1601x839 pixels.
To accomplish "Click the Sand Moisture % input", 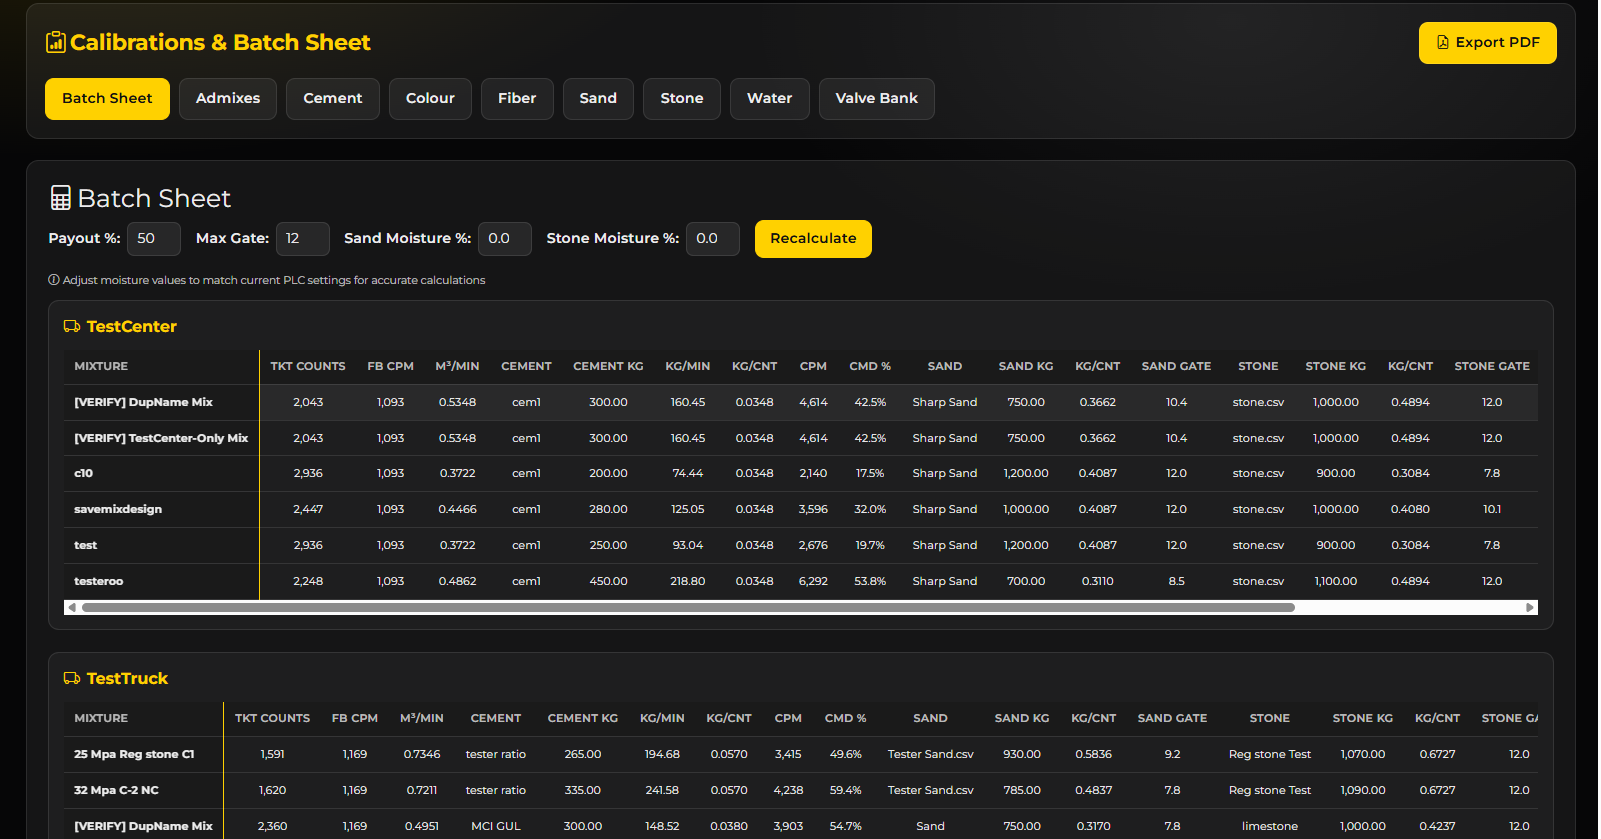I will pyautogui.click(x=505, y=239).
